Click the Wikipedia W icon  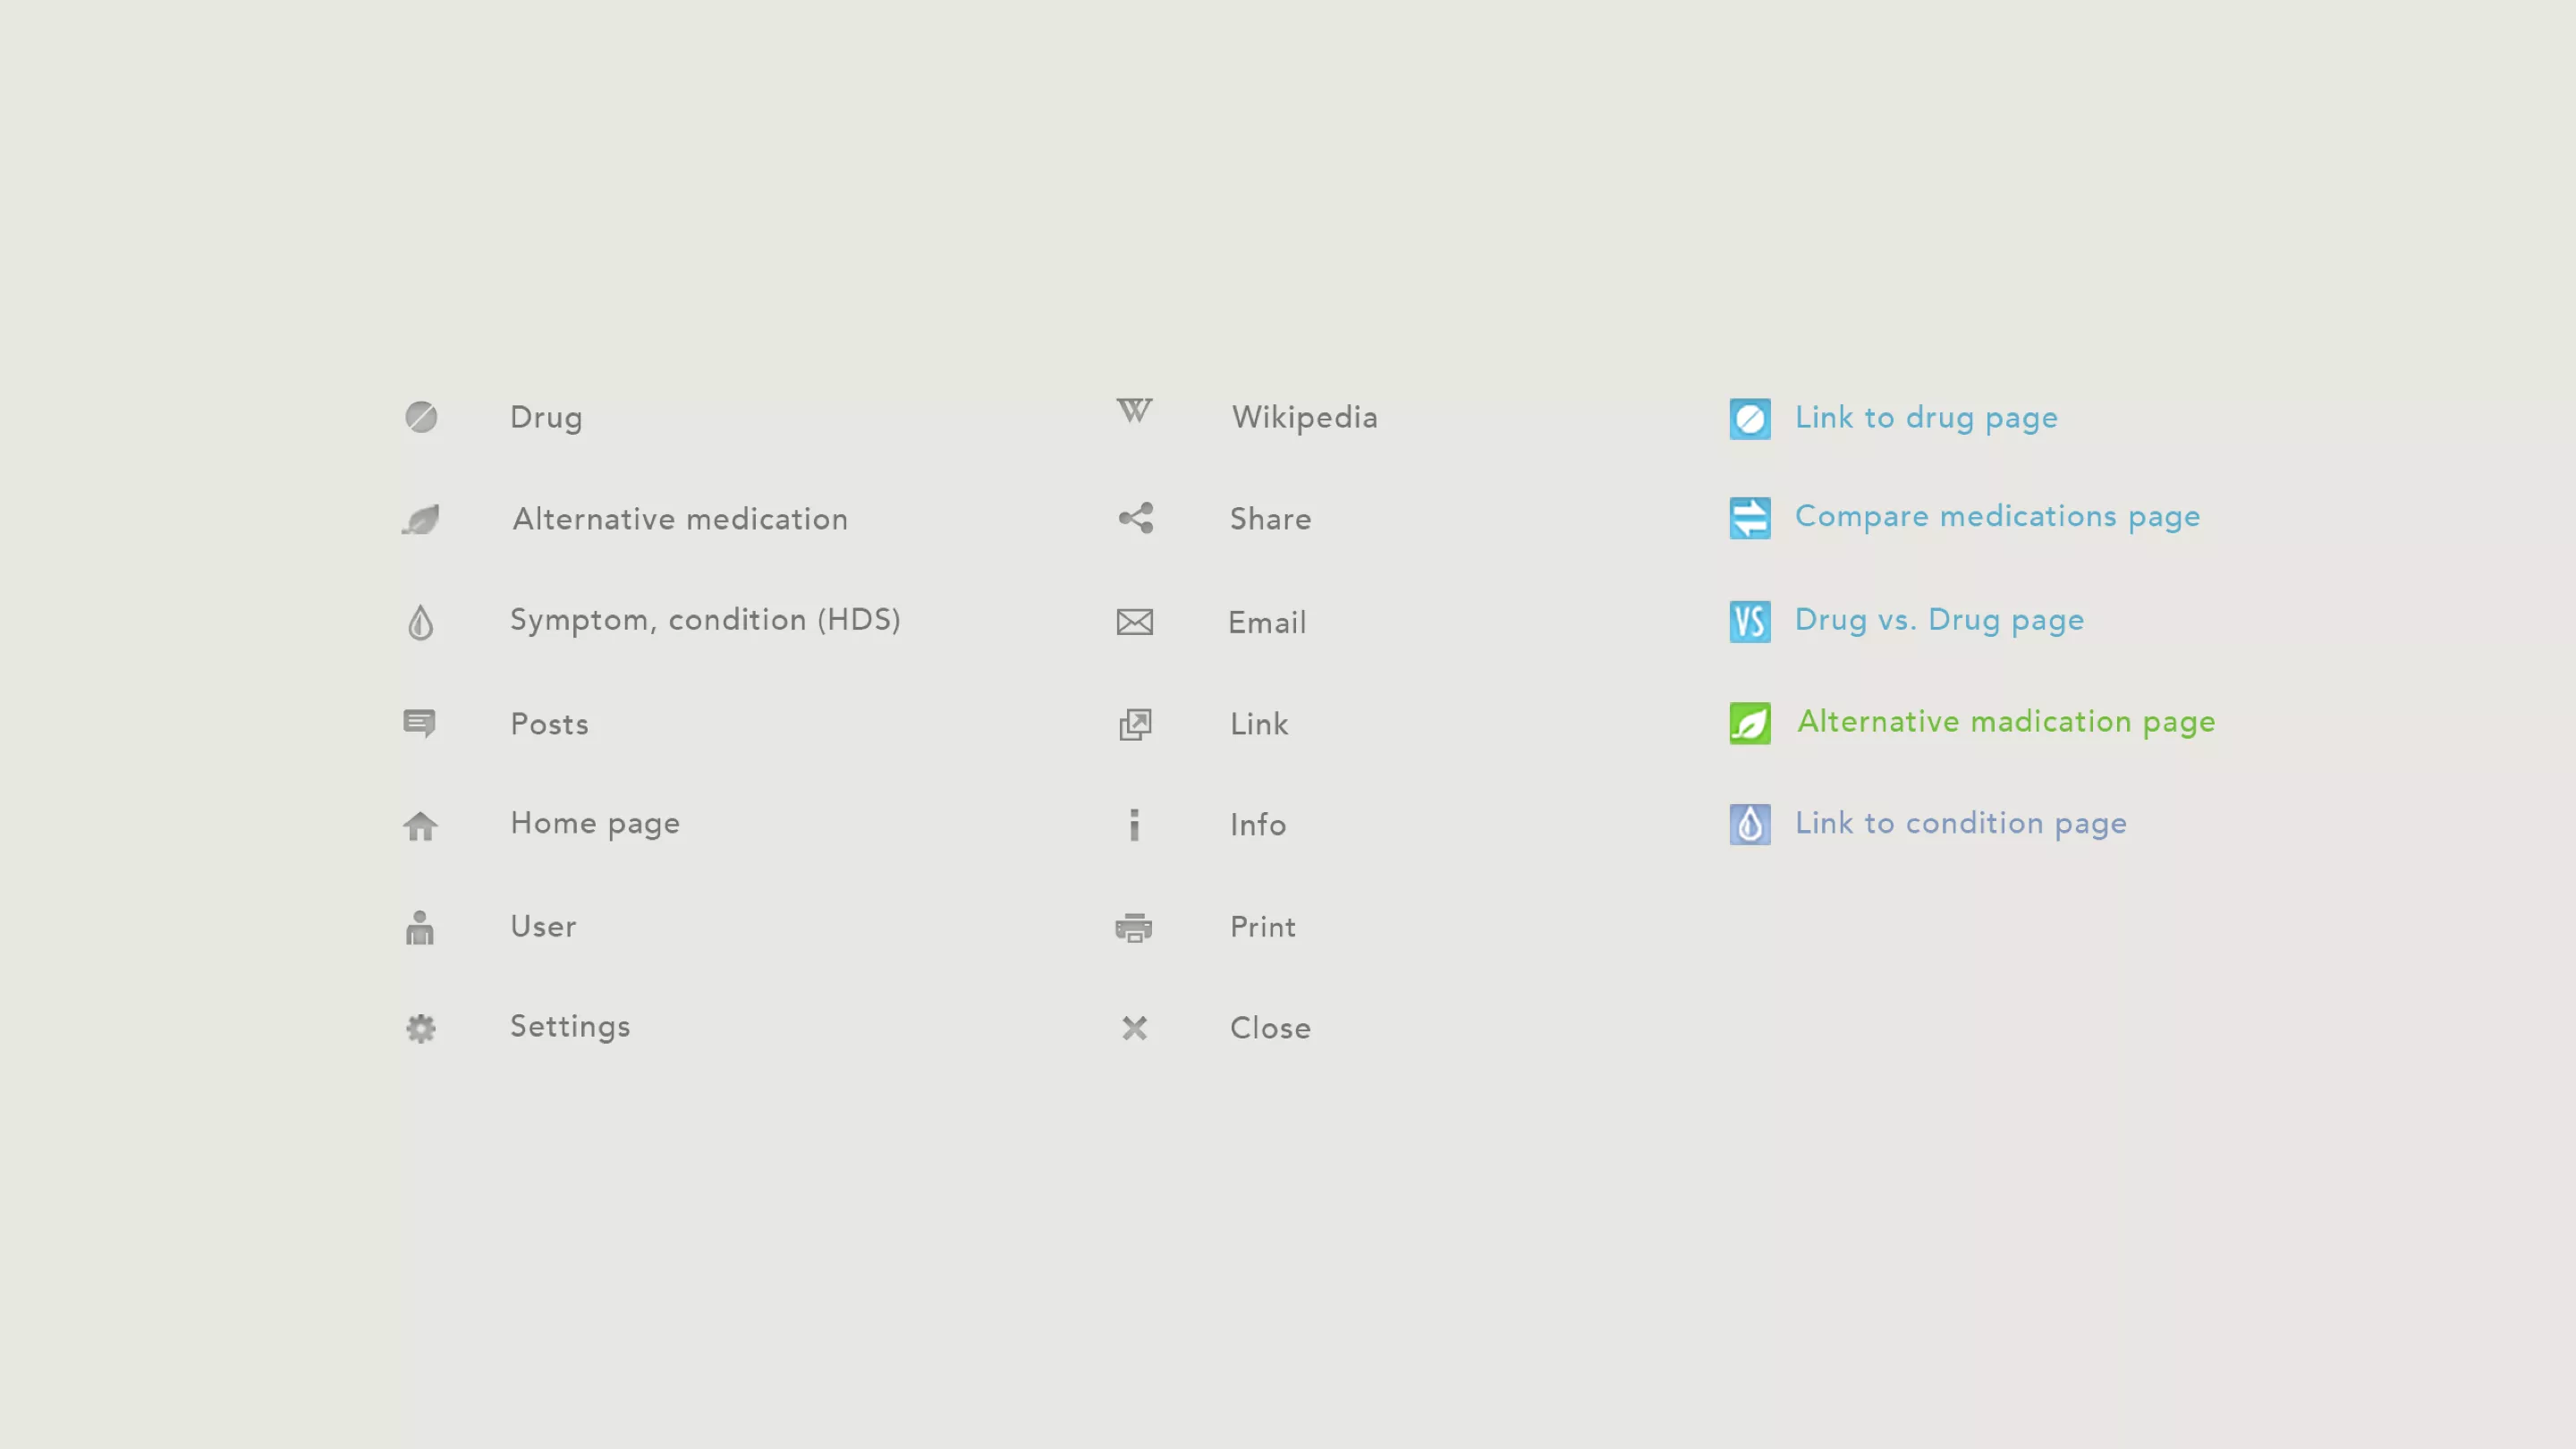(1134, 411)
